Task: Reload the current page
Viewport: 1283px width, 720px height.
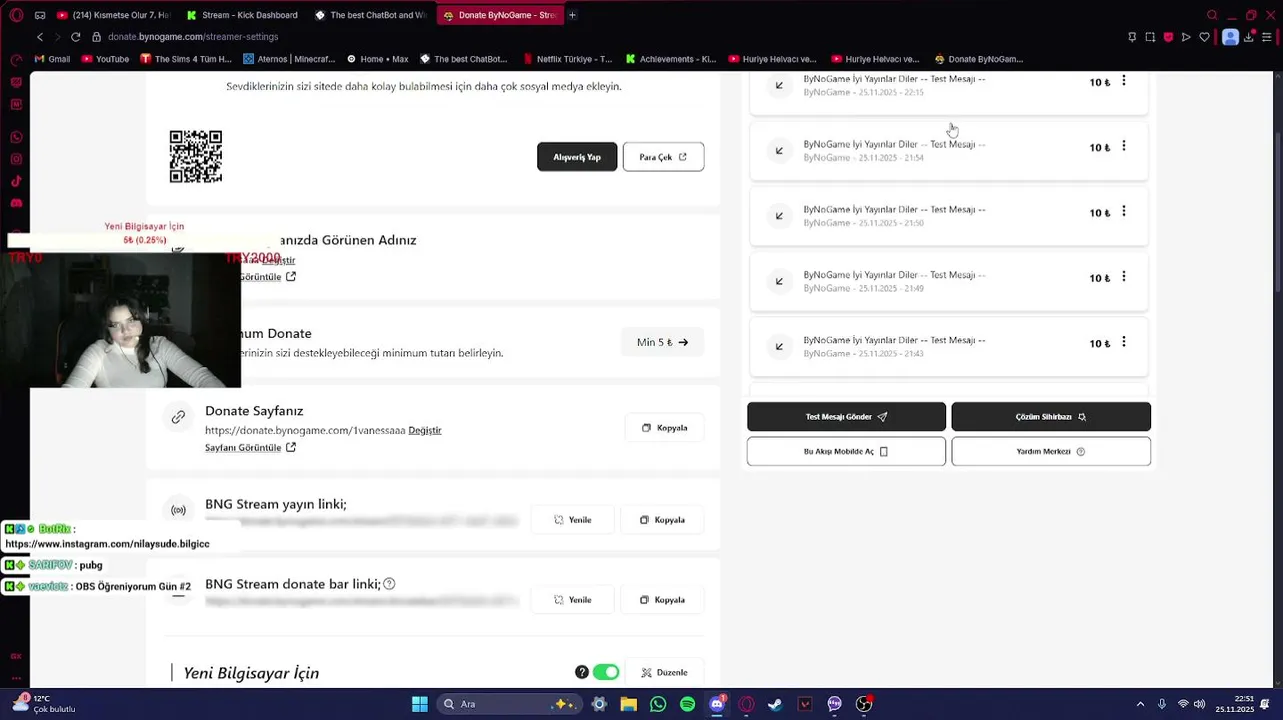Action: (75, 37)
